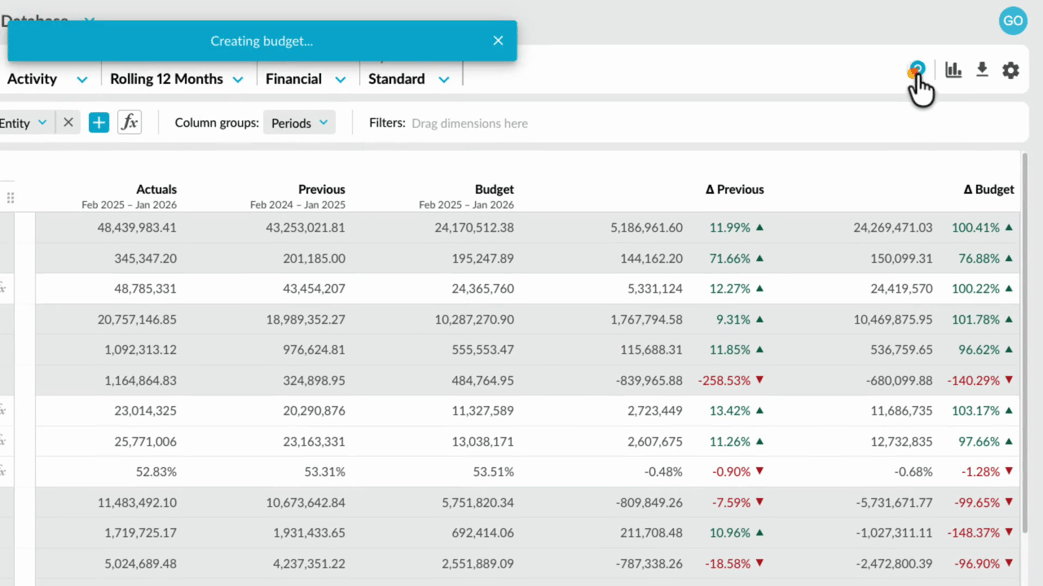Open the bar chart view icon
1043x586 pixels.
pos(953,69)
